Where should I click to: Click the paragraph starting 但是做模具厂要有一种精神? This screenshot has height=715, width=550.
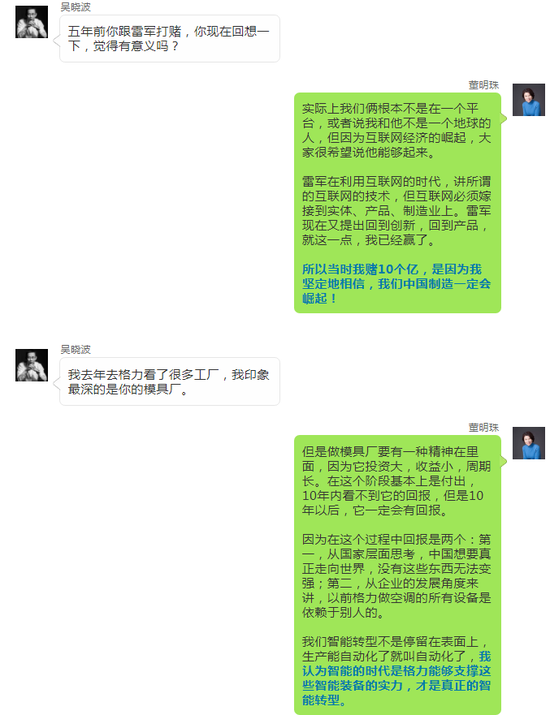pyautogui.click(x=396, y=481)
